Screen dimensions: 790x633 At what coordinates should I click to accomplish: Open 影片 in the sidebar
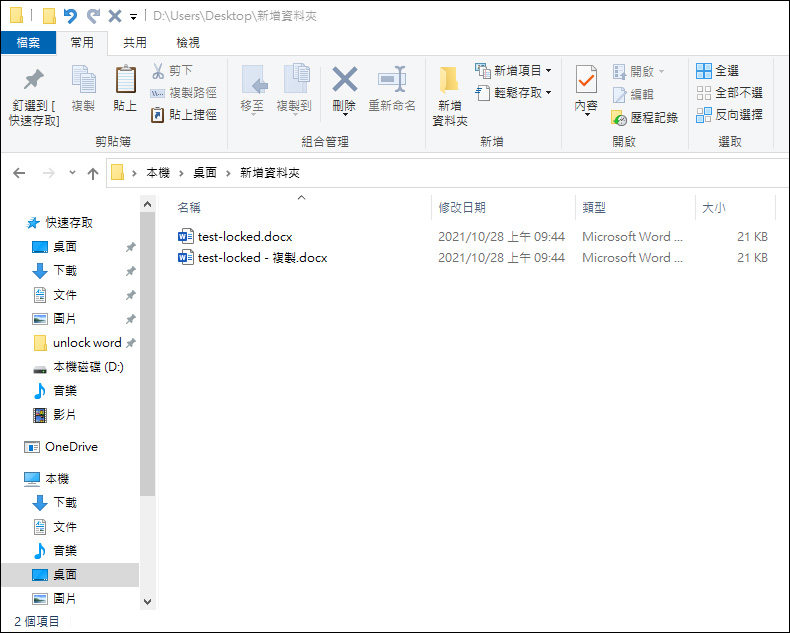click(x=65, y=415)
